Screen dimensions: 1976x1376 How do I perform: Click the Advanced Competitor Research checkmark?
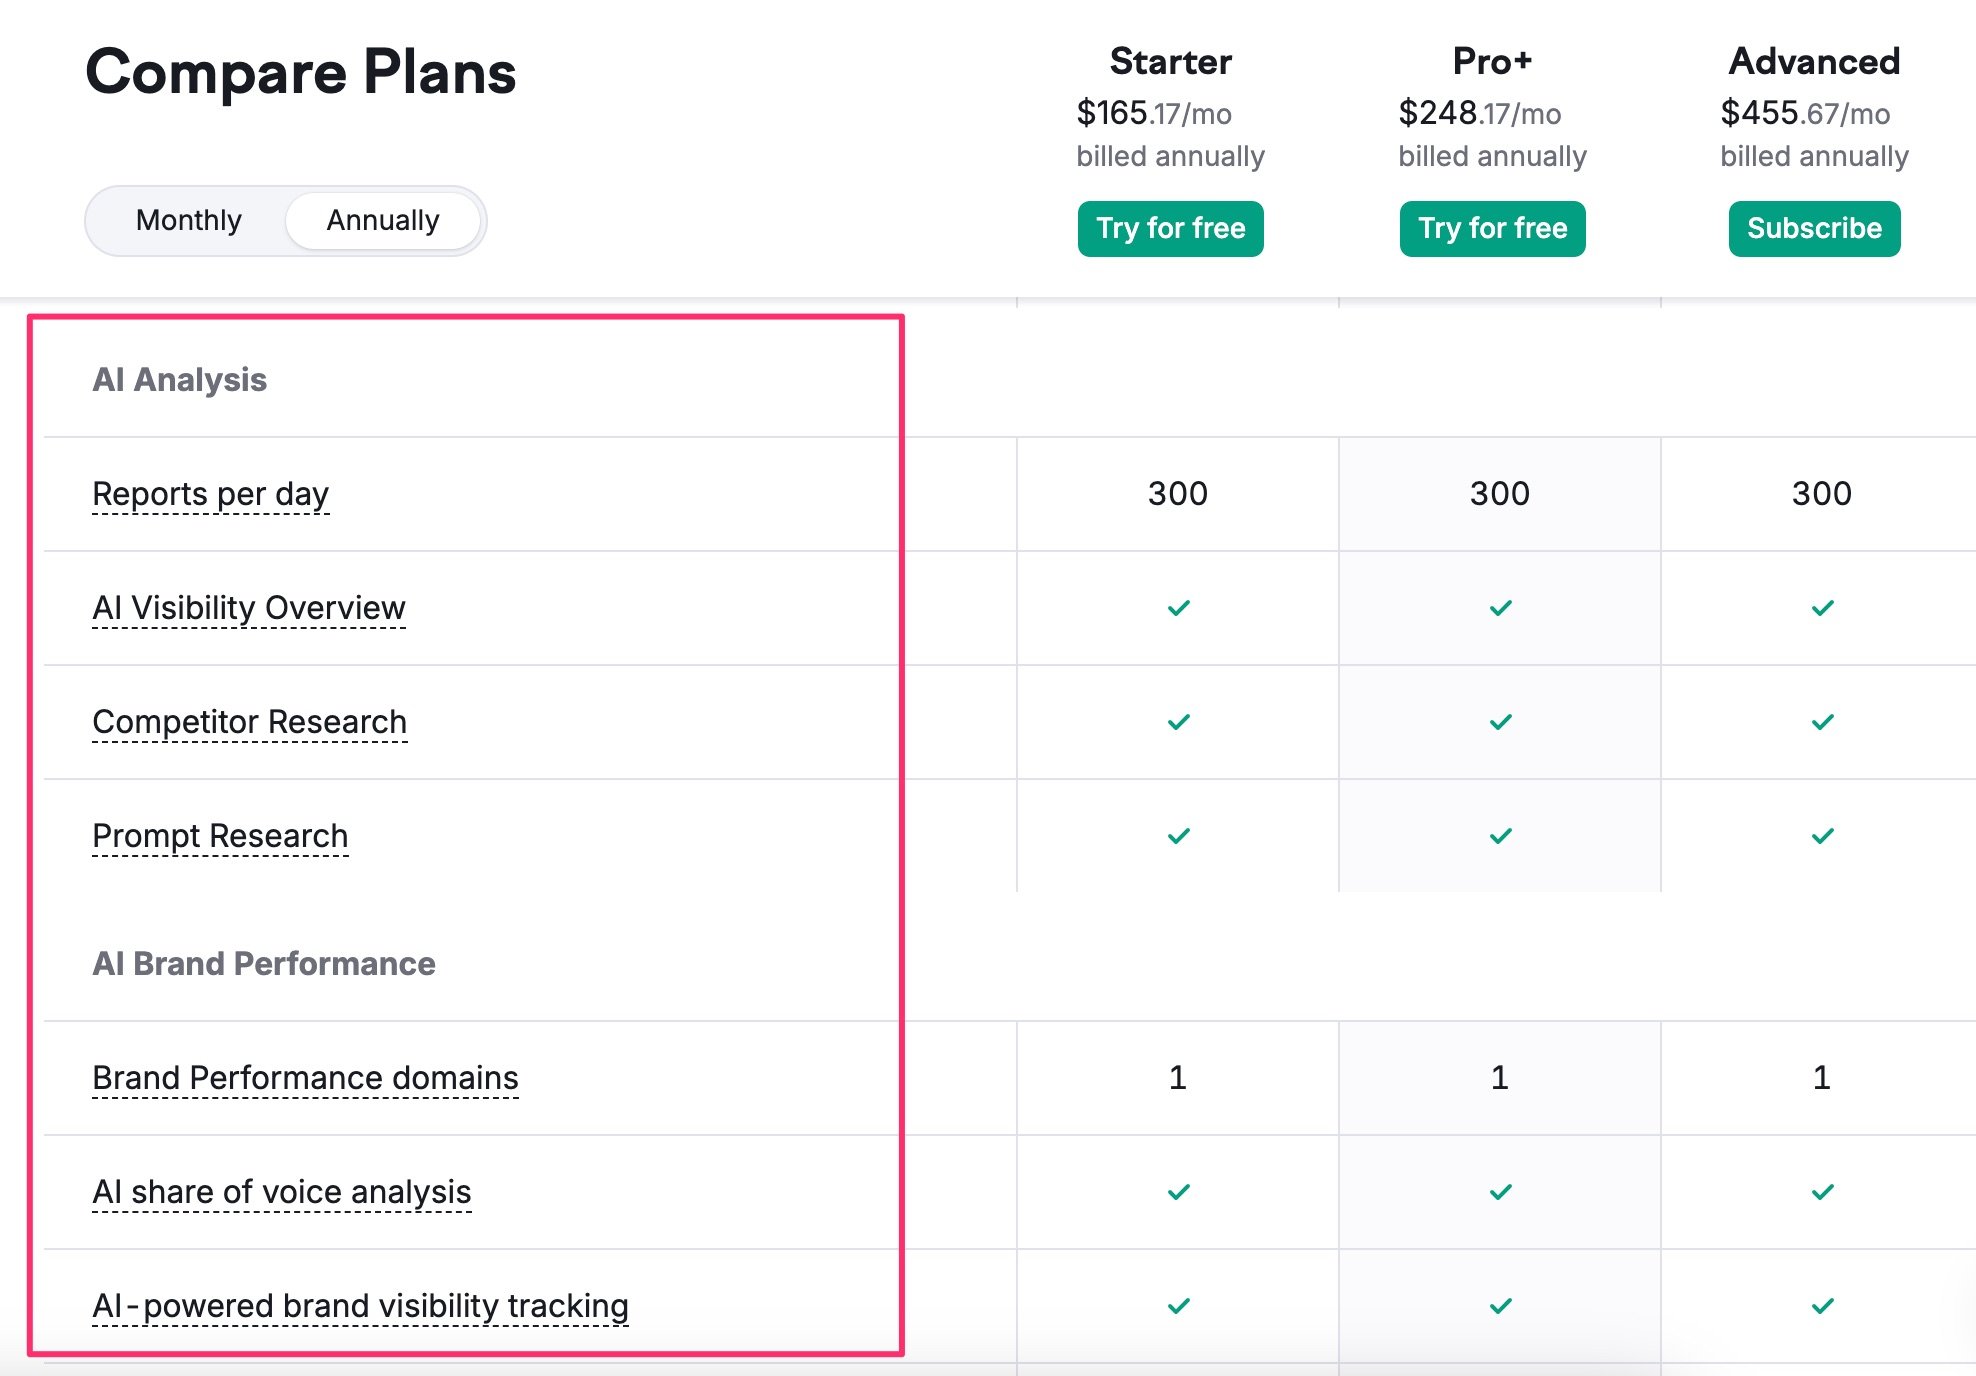tap(1821, 721)
